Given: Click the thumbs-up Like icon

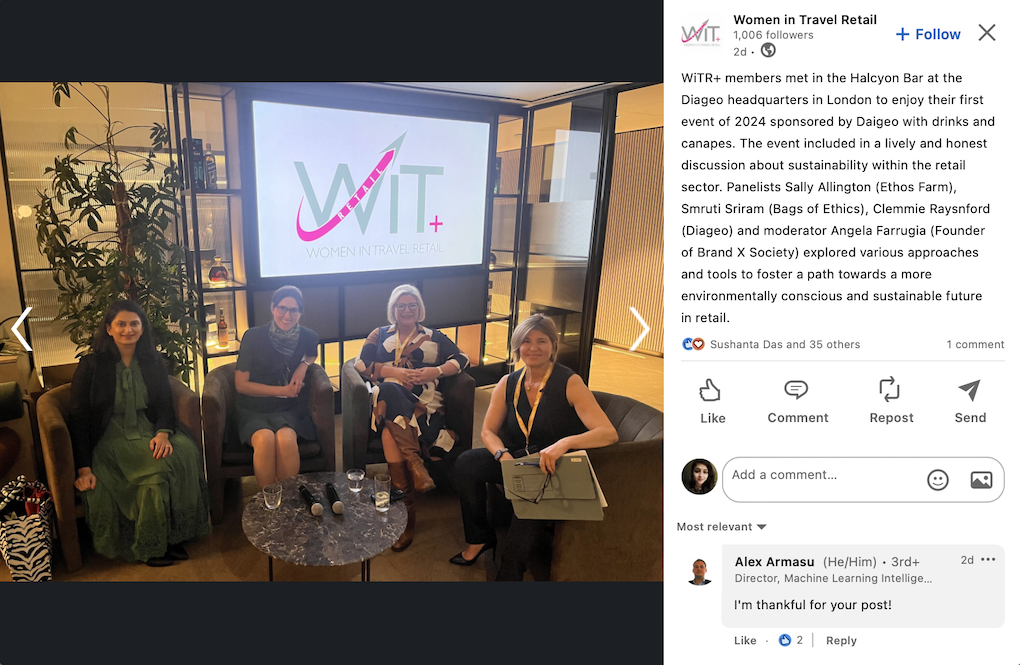Looking at the screenshot, I should click(x=710, y=390).
